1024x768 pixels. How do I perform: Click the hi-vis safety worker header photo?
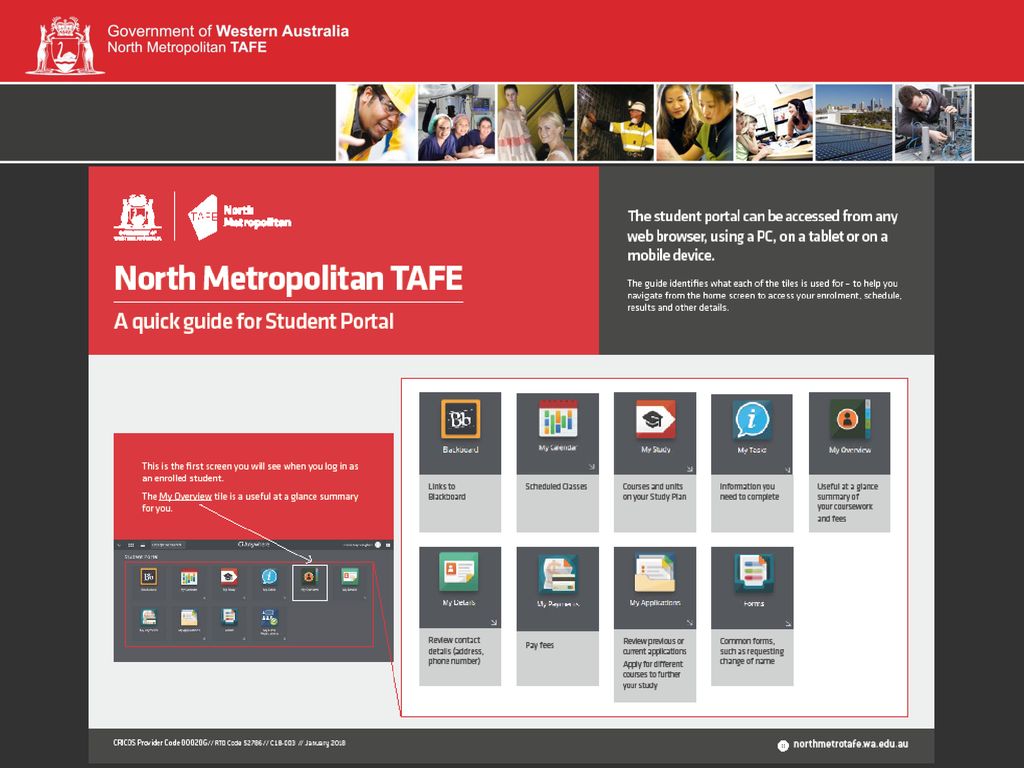click(615, 122)
